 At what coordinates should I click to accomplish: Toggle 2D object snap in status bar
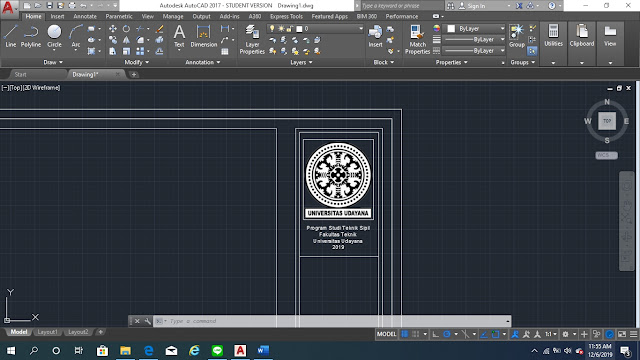pos(496,334)
